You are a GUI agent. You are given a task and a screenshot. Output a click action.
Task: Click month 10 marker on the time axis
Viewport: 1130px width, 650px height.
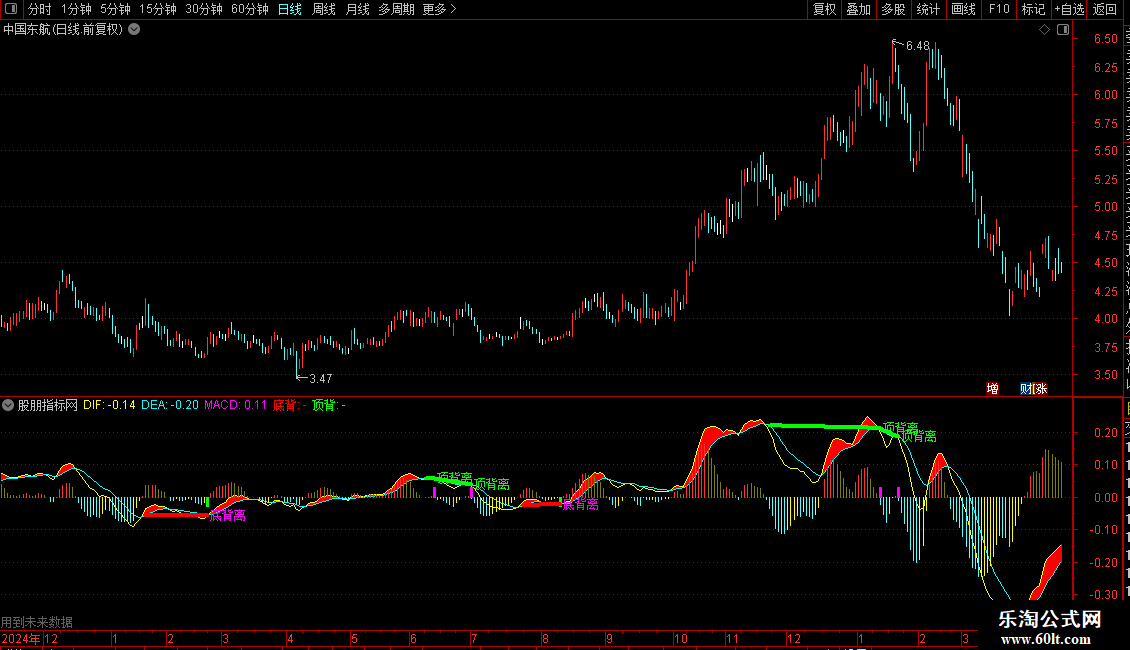(x=680, y=638)
